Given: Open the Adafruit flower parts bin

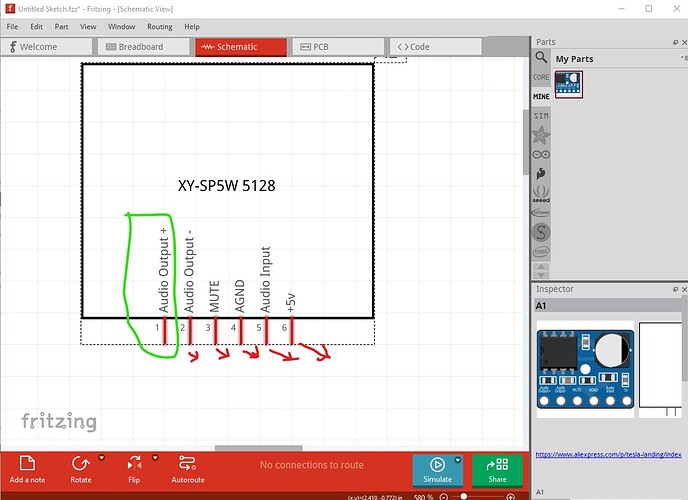Looking at the screenshot, I should [x=541, y=134].
